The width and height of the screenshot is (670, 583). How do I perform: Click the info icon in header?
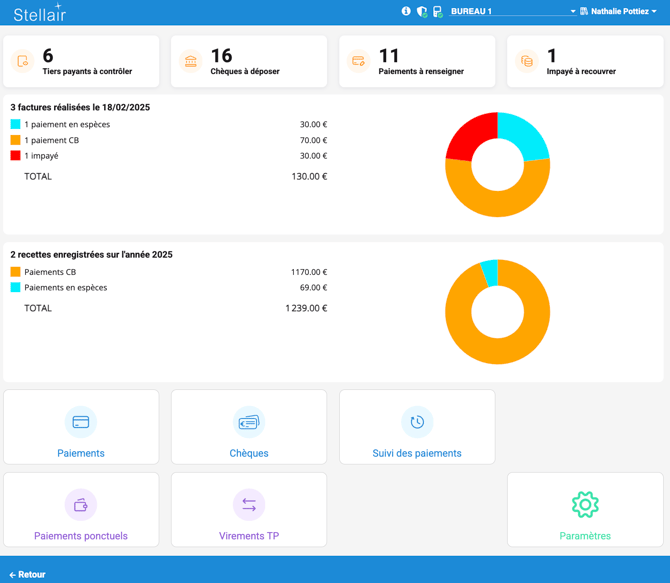[x=406, y=12]
